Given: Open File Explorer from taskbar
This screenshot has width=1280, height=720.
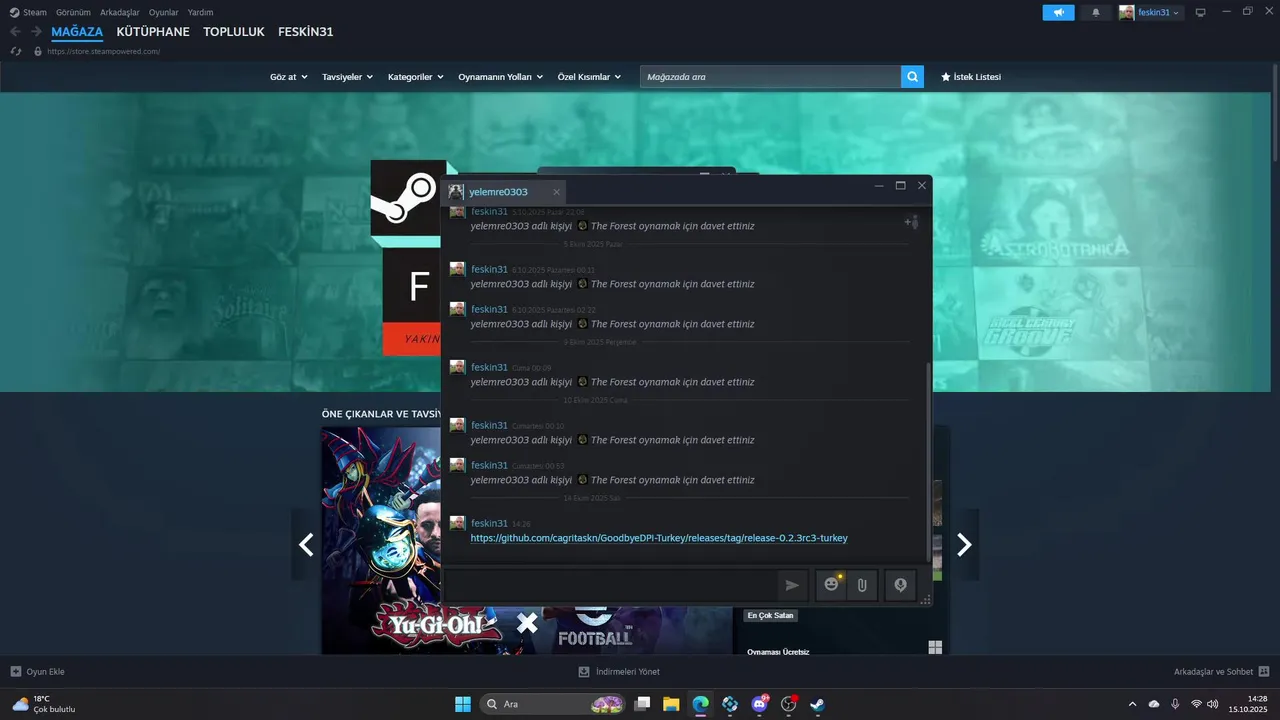Looking at the screenshot, I should (x=671, y=704).
